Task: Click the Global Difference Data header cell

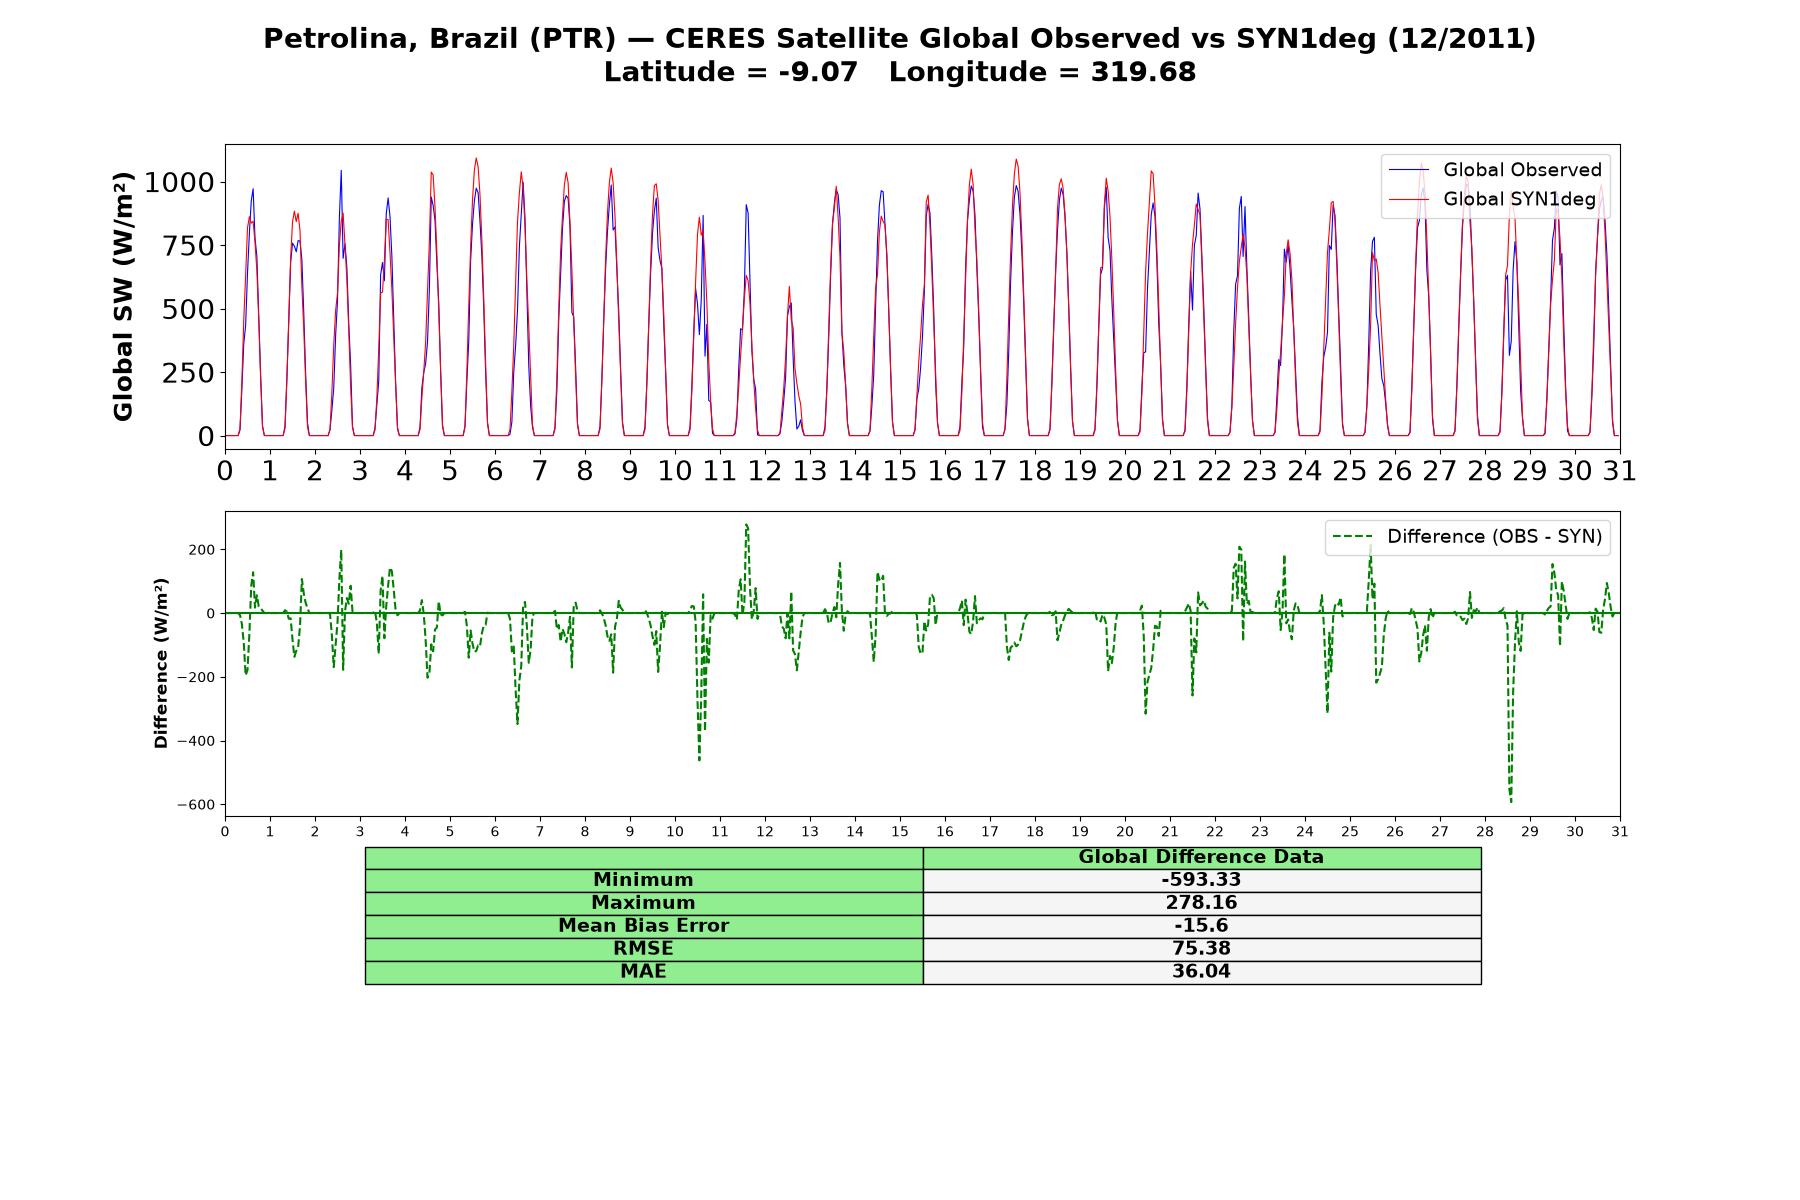Action: [x=1201, y=857]
